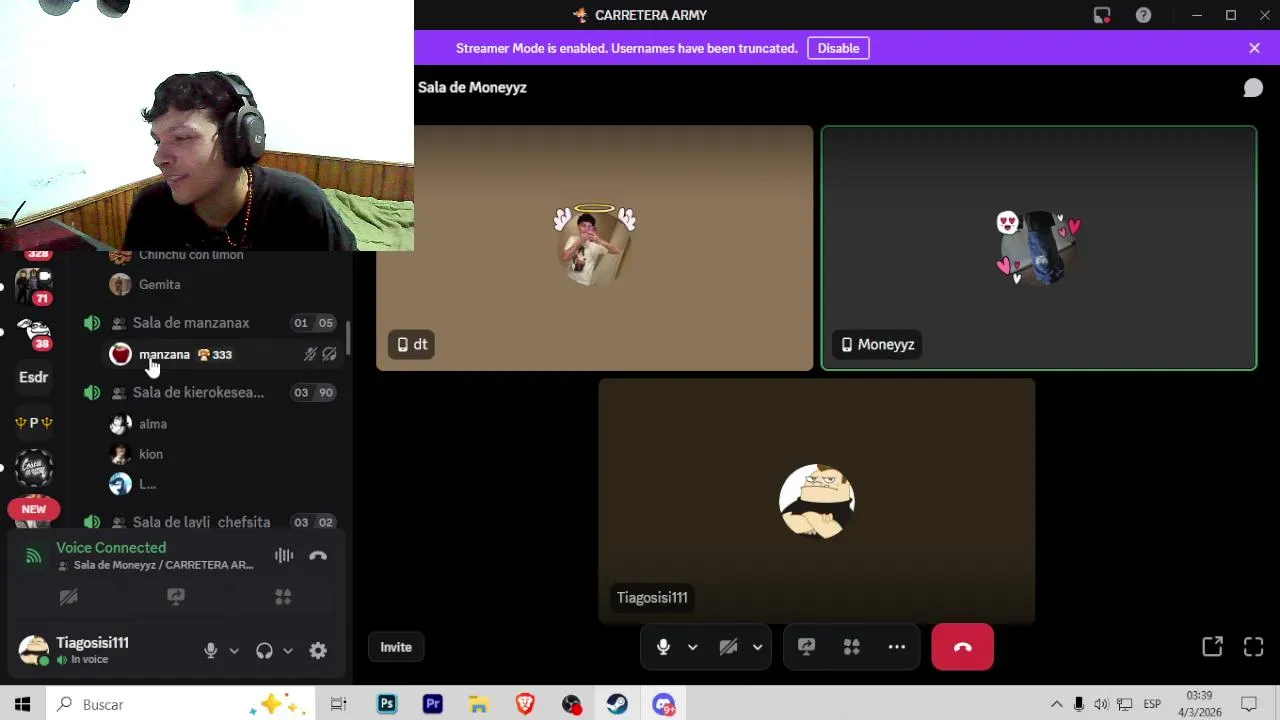The height and width of the screenshot is (720, 1280).
Task: Open the inbox icon in title bar
Action: [1102, 15]
